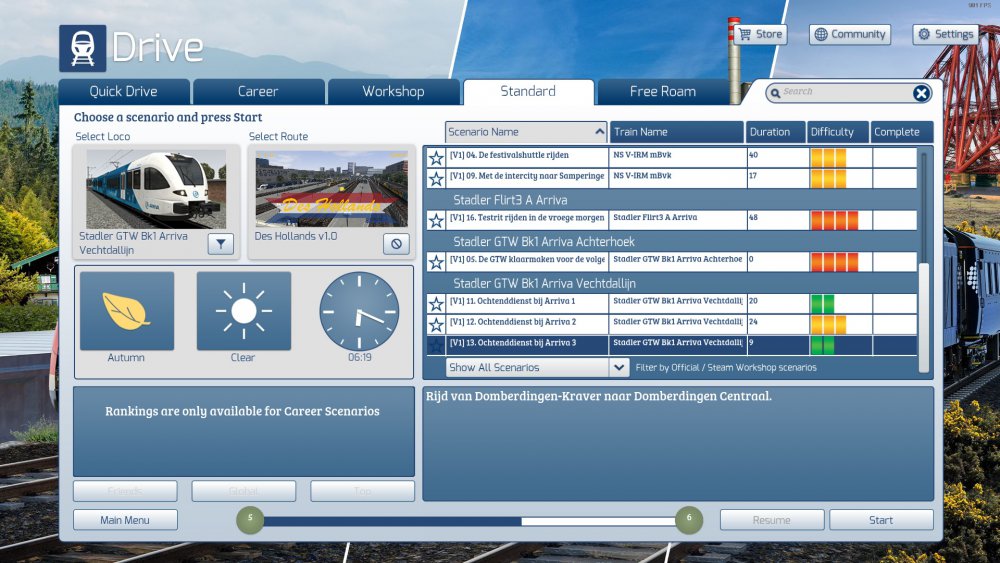The width and height of the screenshot is (1000, 563).
Task: Favorite the 04. De festivalshuttle rijden scenario
Action: coord(436,157)
